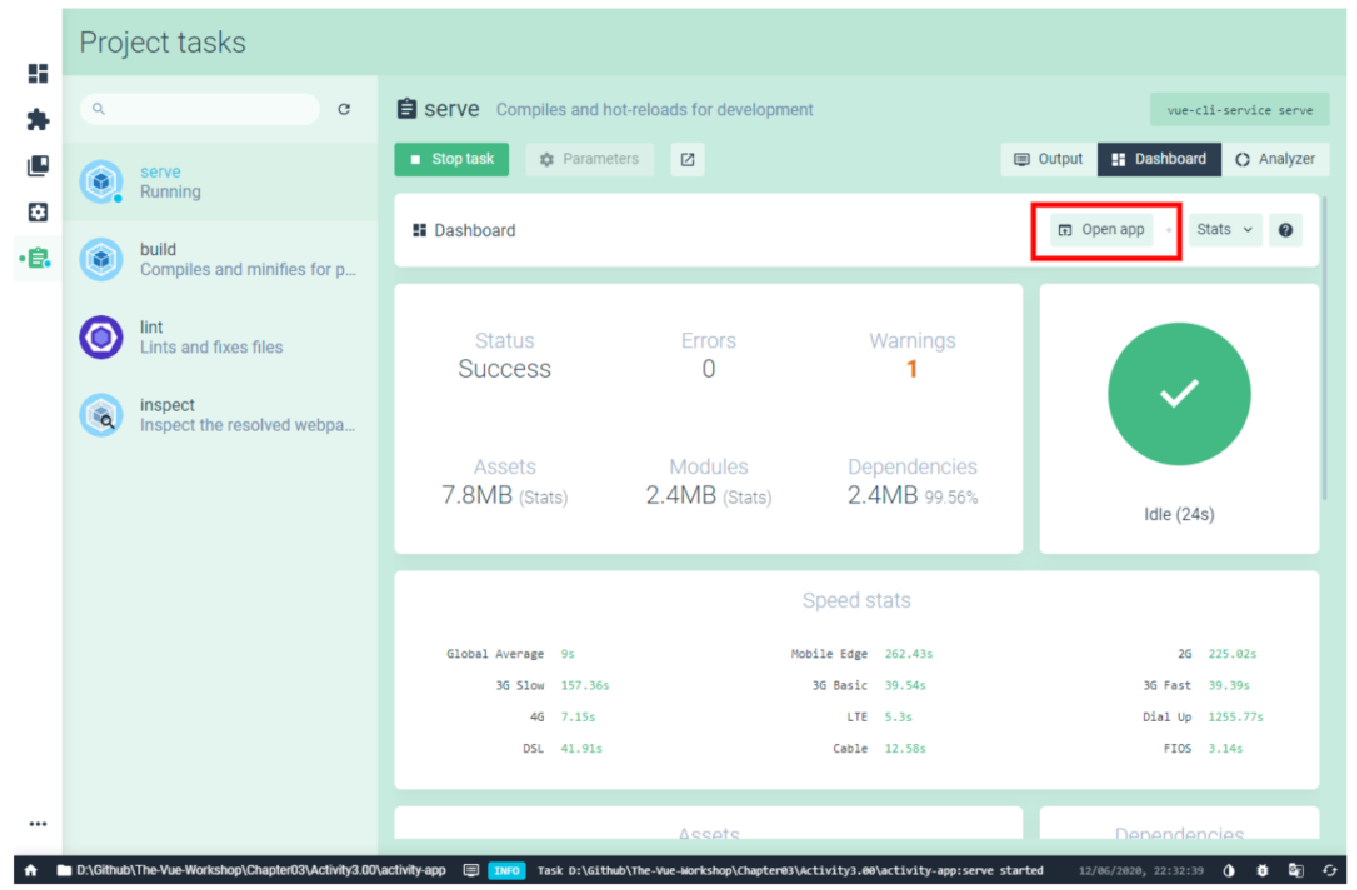Open the Tasks clipboard sidebar icon

pyautogui.click(x=38, y=258)
